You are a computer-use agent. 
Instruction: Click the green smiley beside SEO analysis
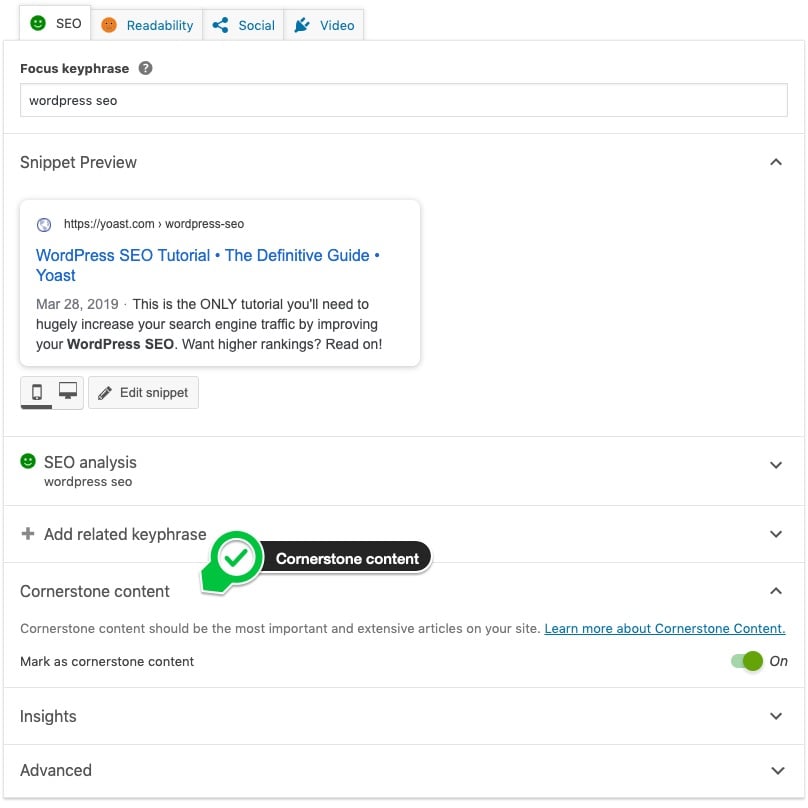pyautogui.click(x=28, y=462)
